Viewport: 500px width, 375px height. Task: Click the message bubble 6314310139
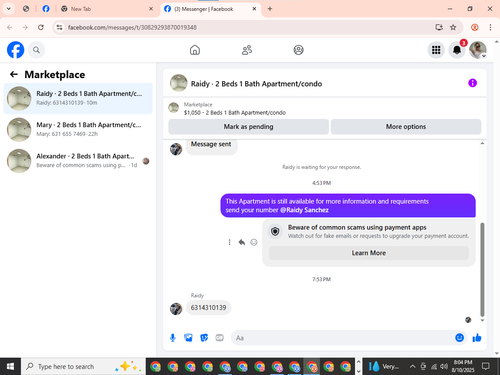[x=208, y=307]
